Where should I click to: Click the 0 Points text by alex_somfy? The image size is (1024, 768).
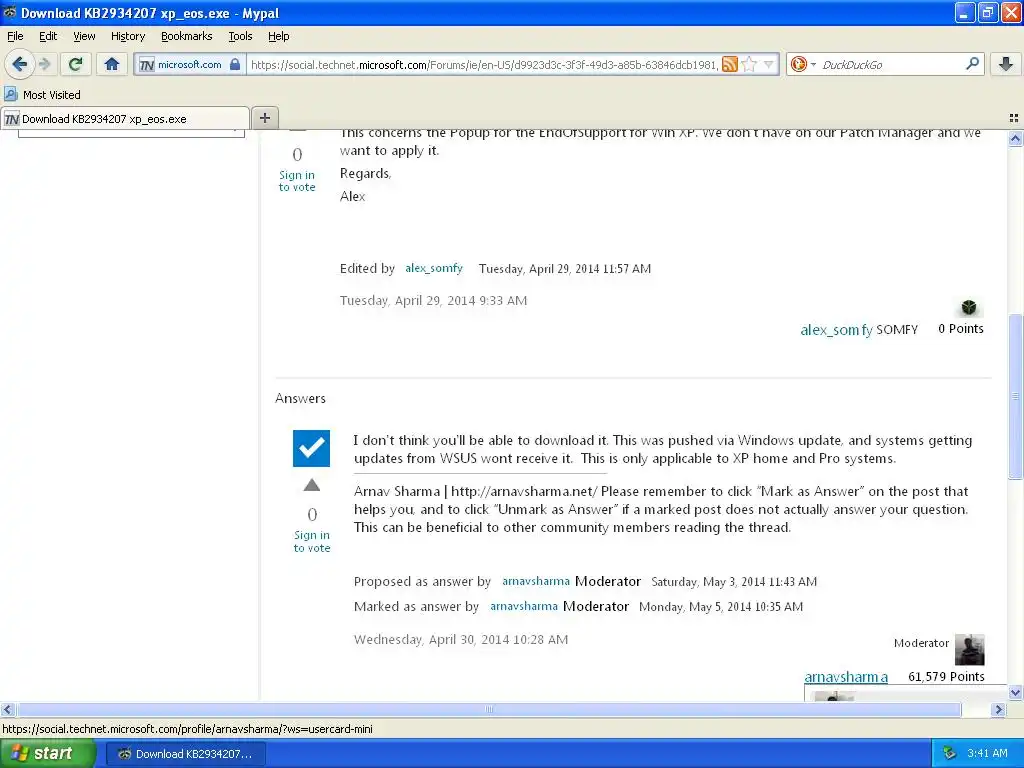961,328
